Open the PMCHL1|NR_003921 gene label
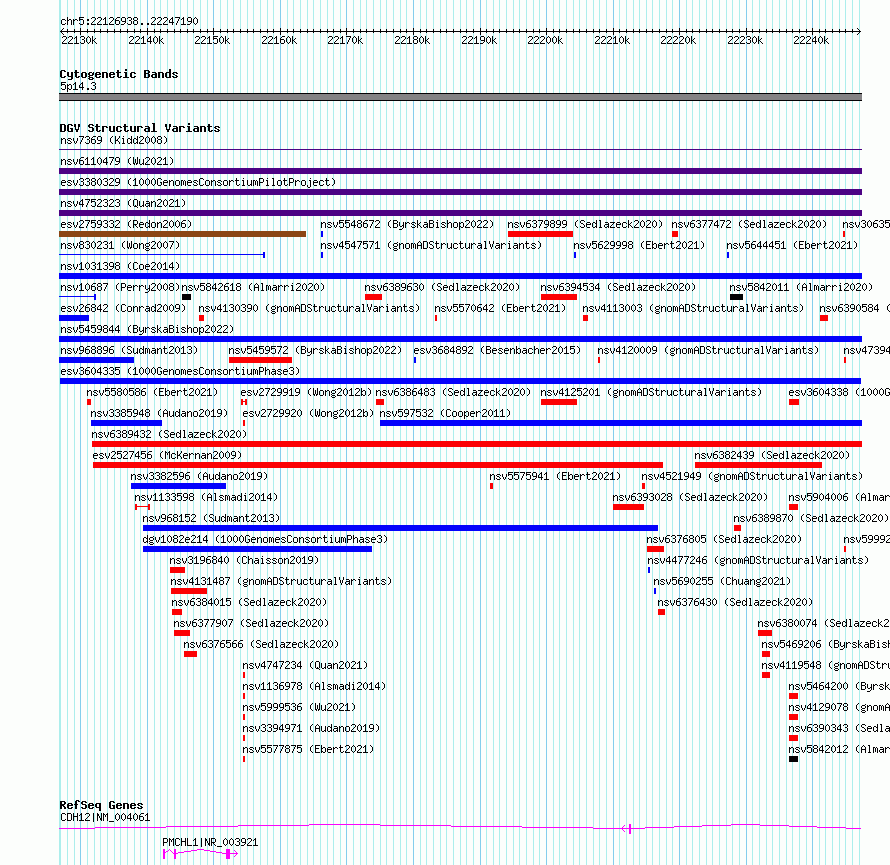Viewport: 890px width, 865px height. 210,842
